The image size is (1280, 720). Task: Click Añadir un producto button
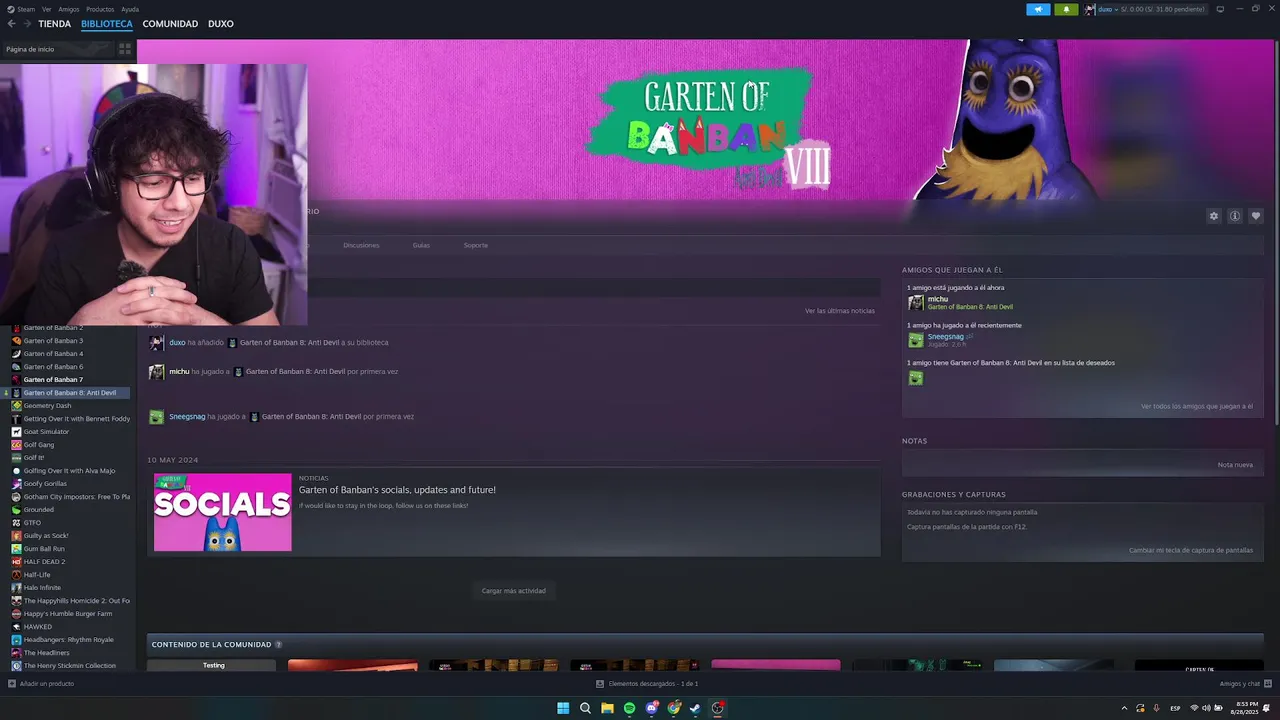tap(41, 684)
